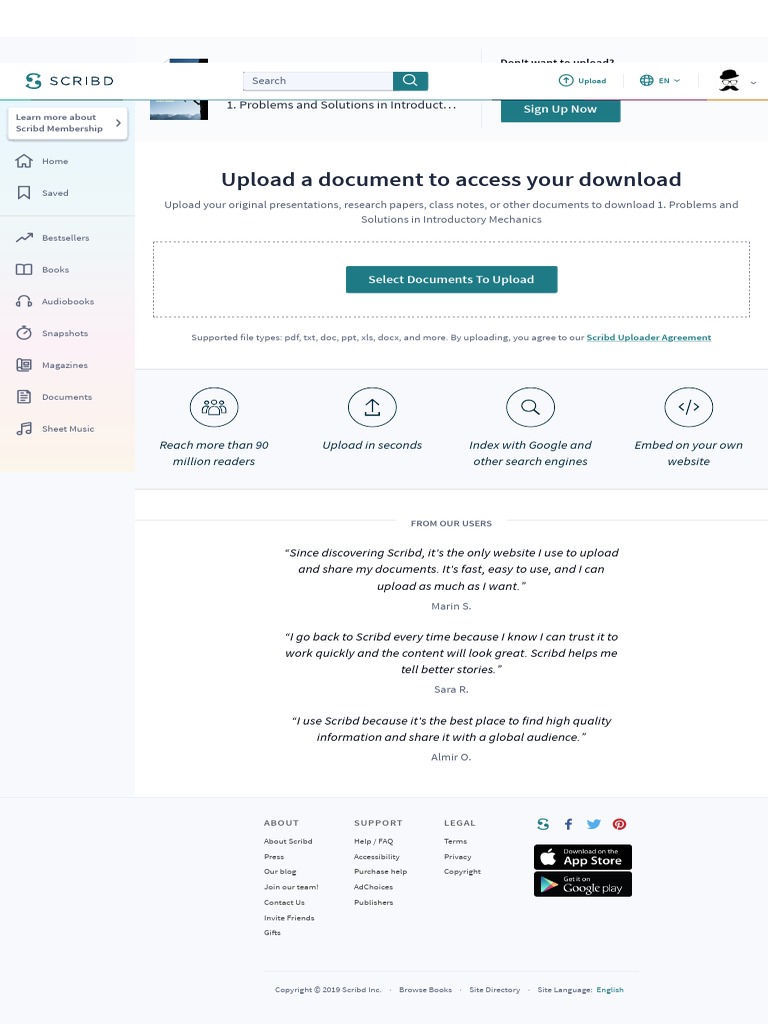The image size is (768, 1024).
Task: Click the Upload arrow icon in header
Action: tap(566, 80)
